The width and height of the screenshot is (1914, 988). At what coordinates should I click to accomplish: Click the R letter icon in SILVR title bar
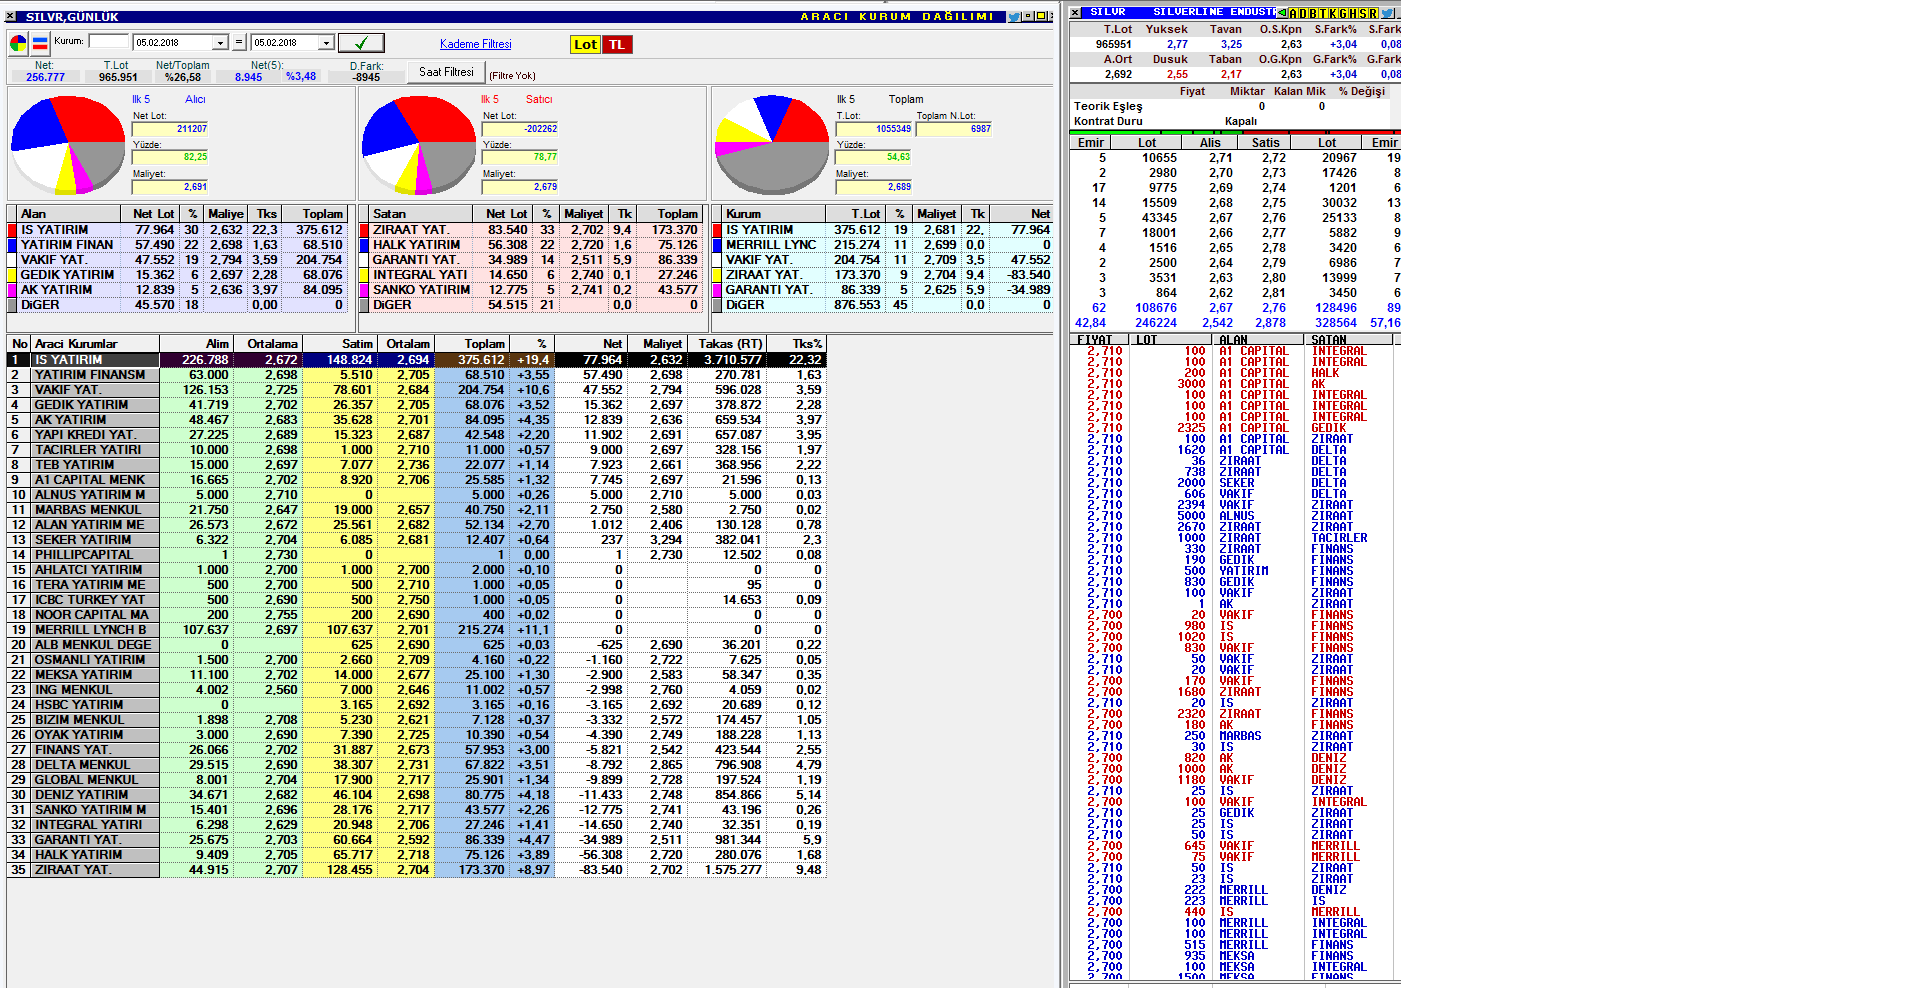point(1373,13)
